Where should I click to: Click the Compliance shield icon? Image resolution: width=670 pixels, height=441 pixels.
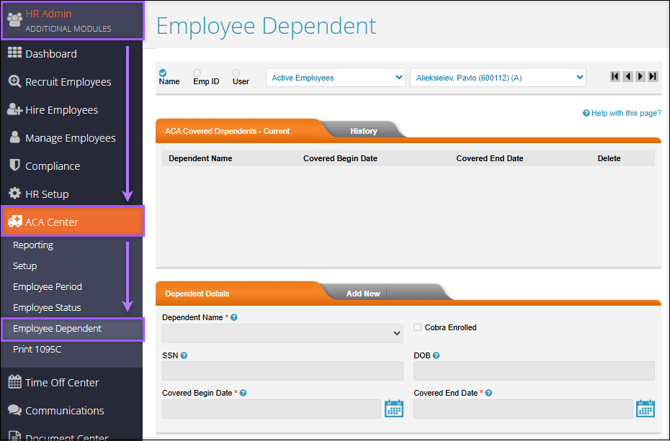click(15, 165)
